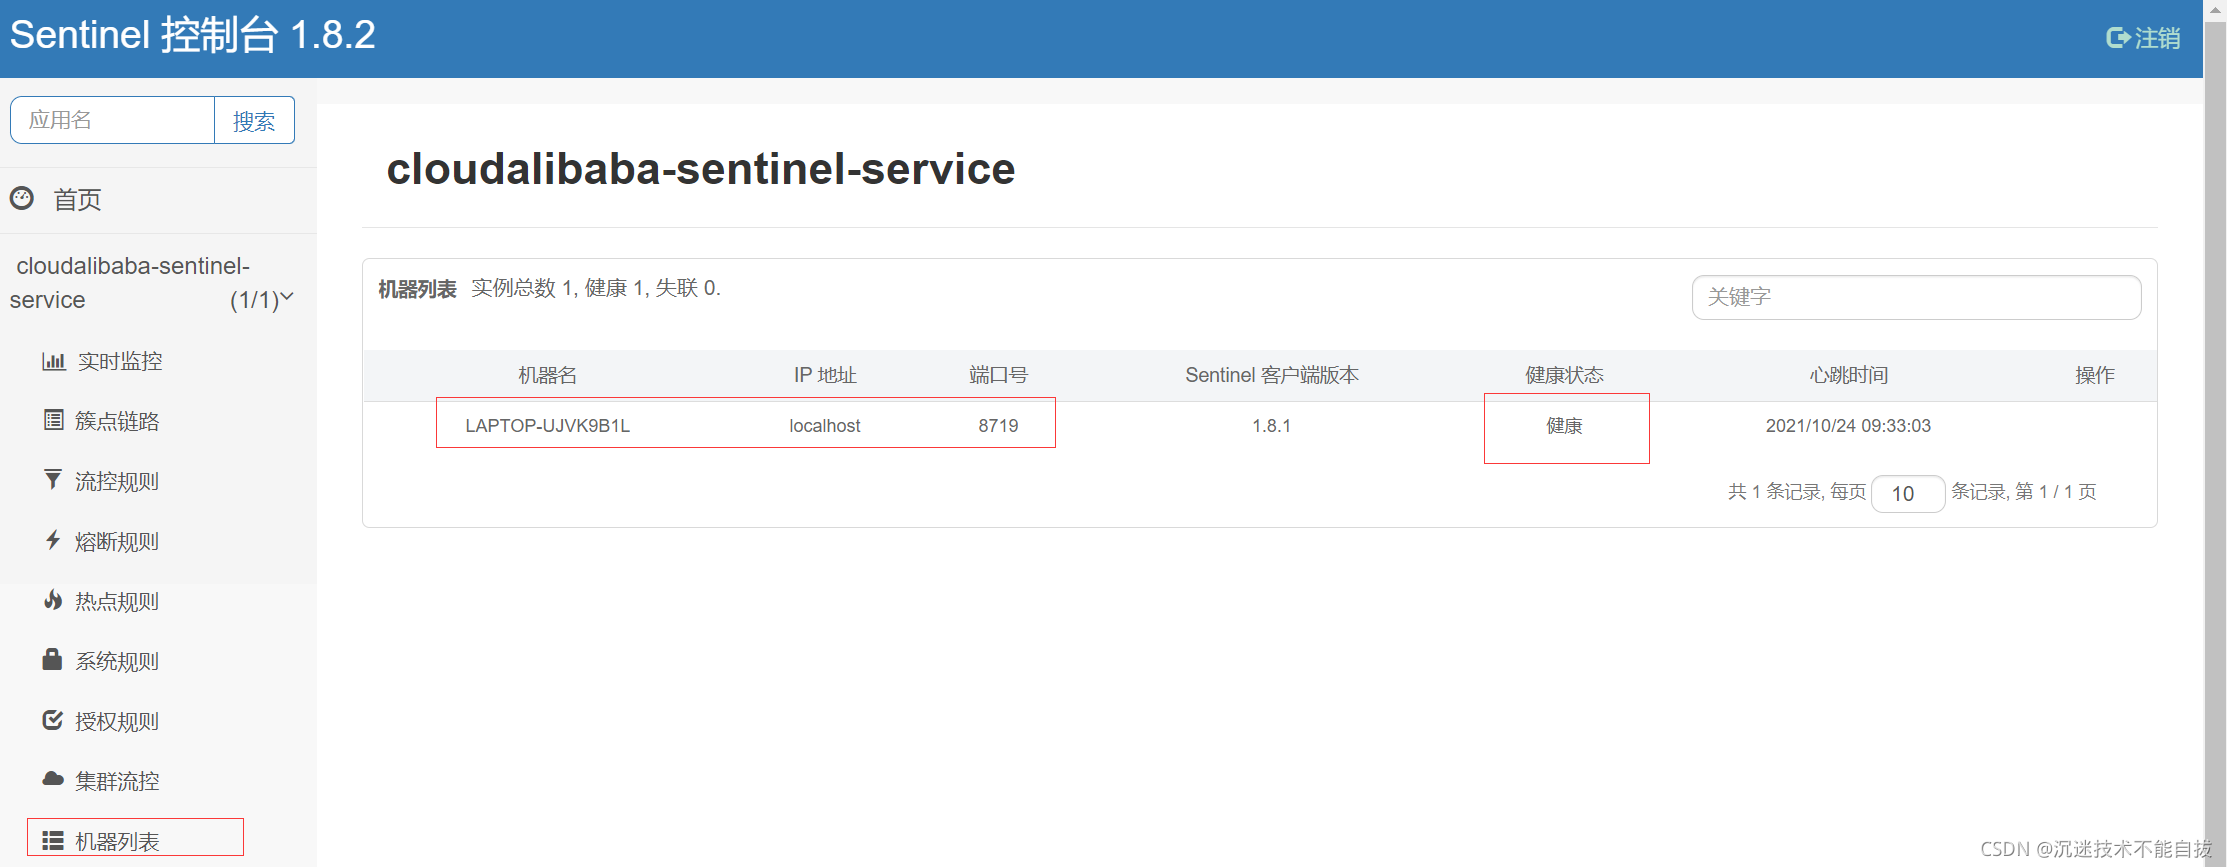2227x867 pixels.
Task: Click instance summary 实例总数 1 text
Action: click(x=596, y=288)
